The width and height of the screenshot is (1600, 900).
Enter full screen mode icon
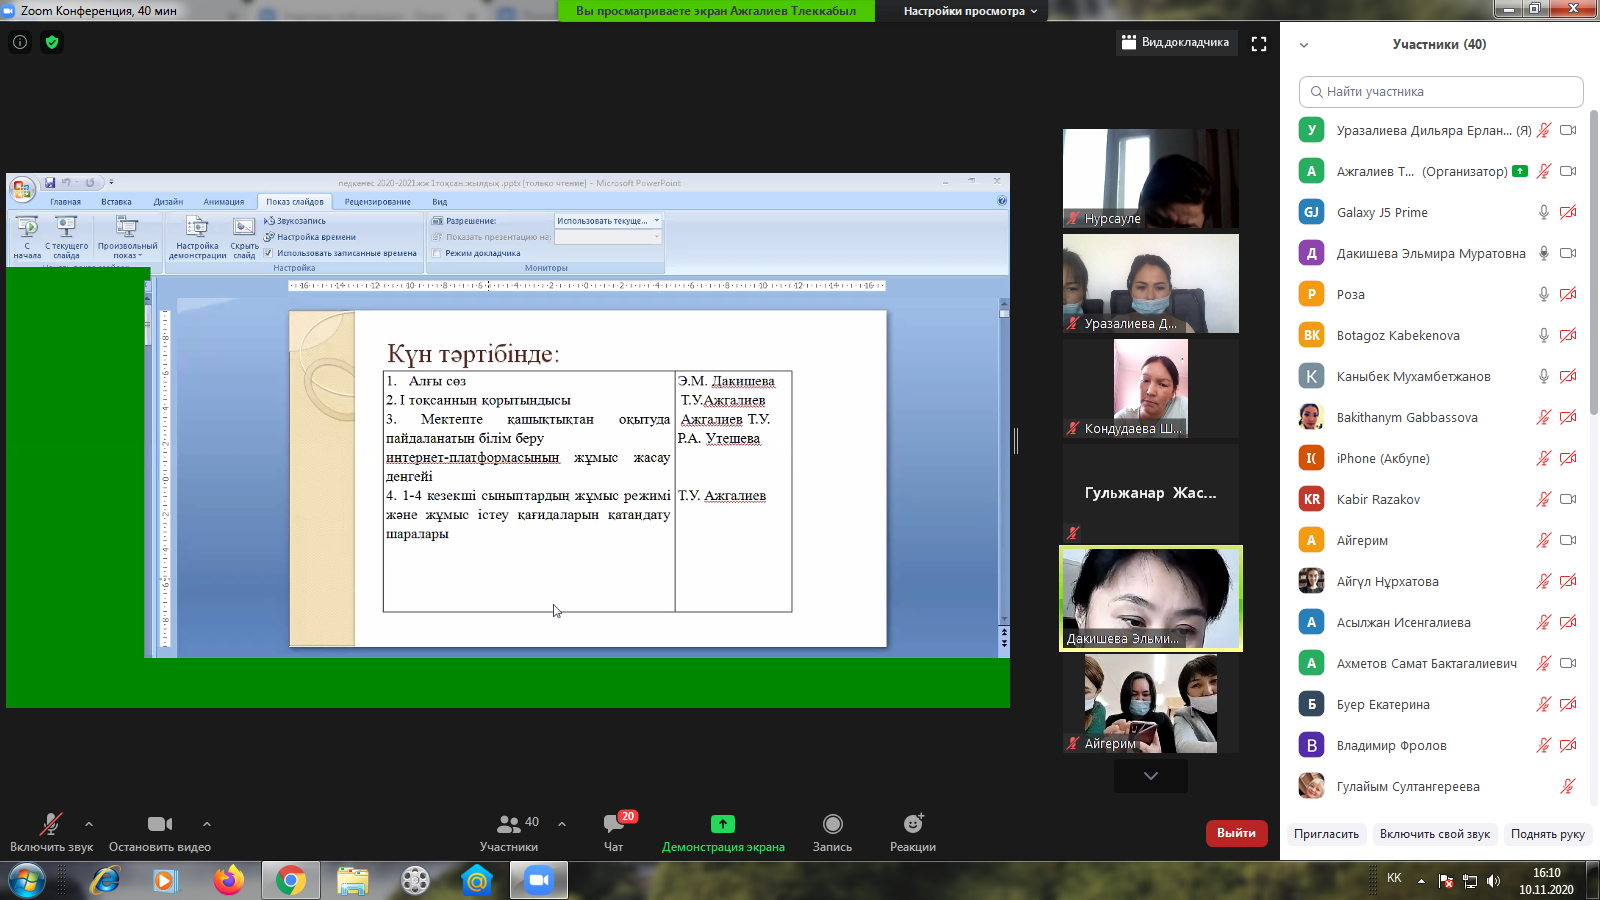tap(1259, 43)
